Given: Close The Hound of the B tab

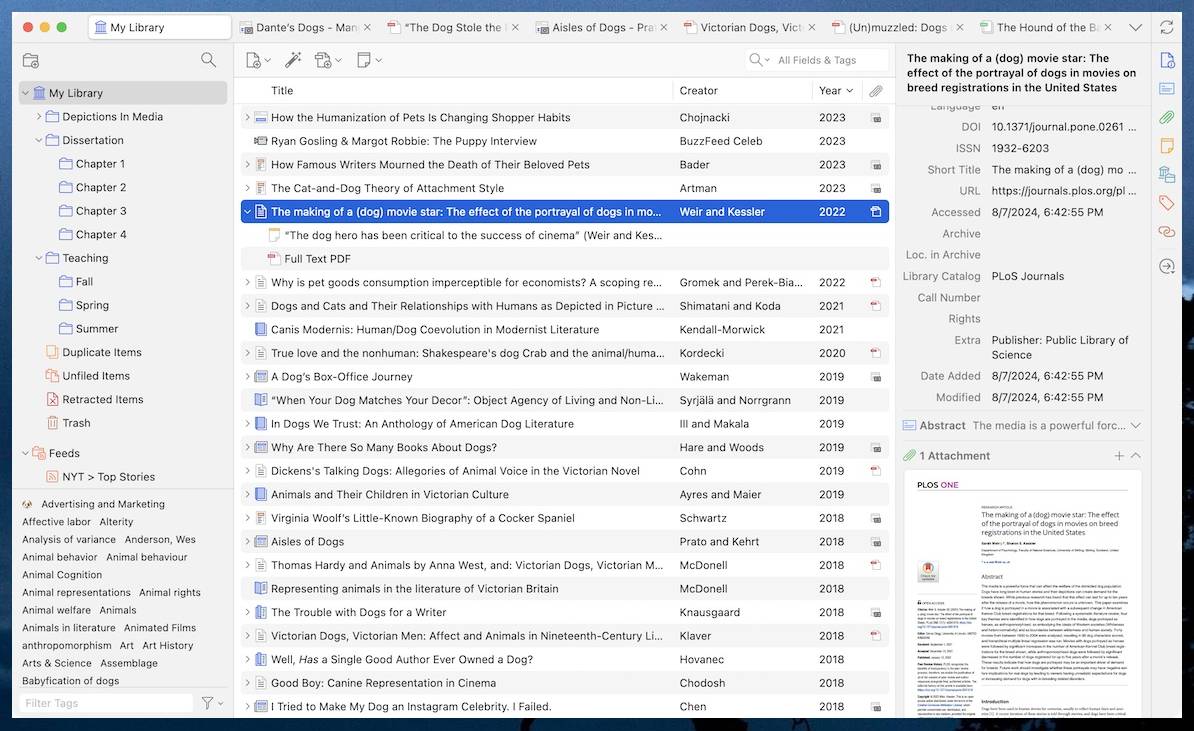Looking at the screenshot, I should 1108,27.
